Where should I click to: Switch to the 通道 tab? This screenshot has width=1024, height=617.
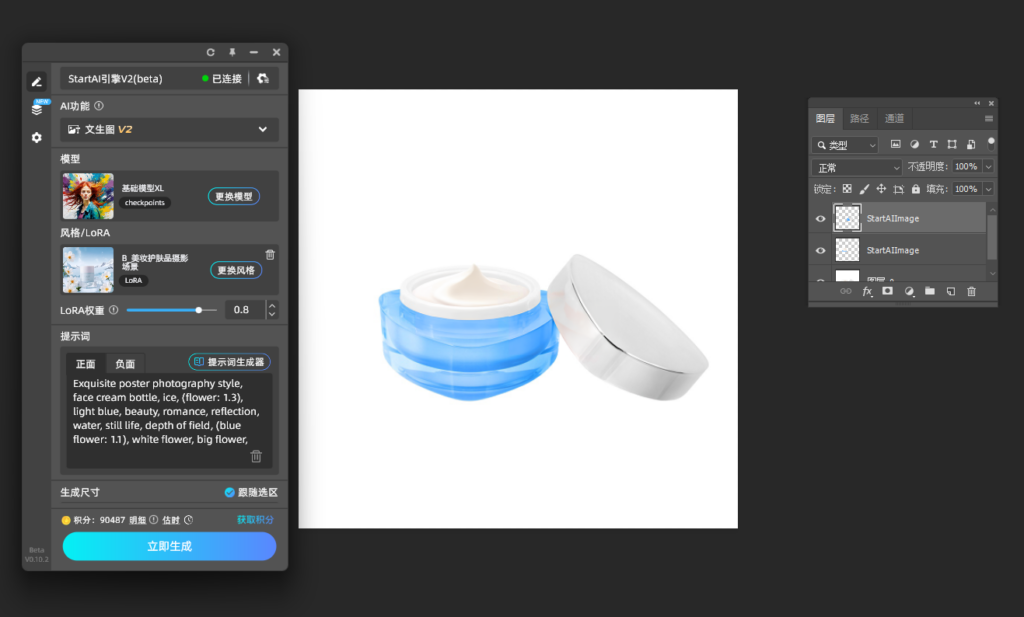(x=894, y=118)
